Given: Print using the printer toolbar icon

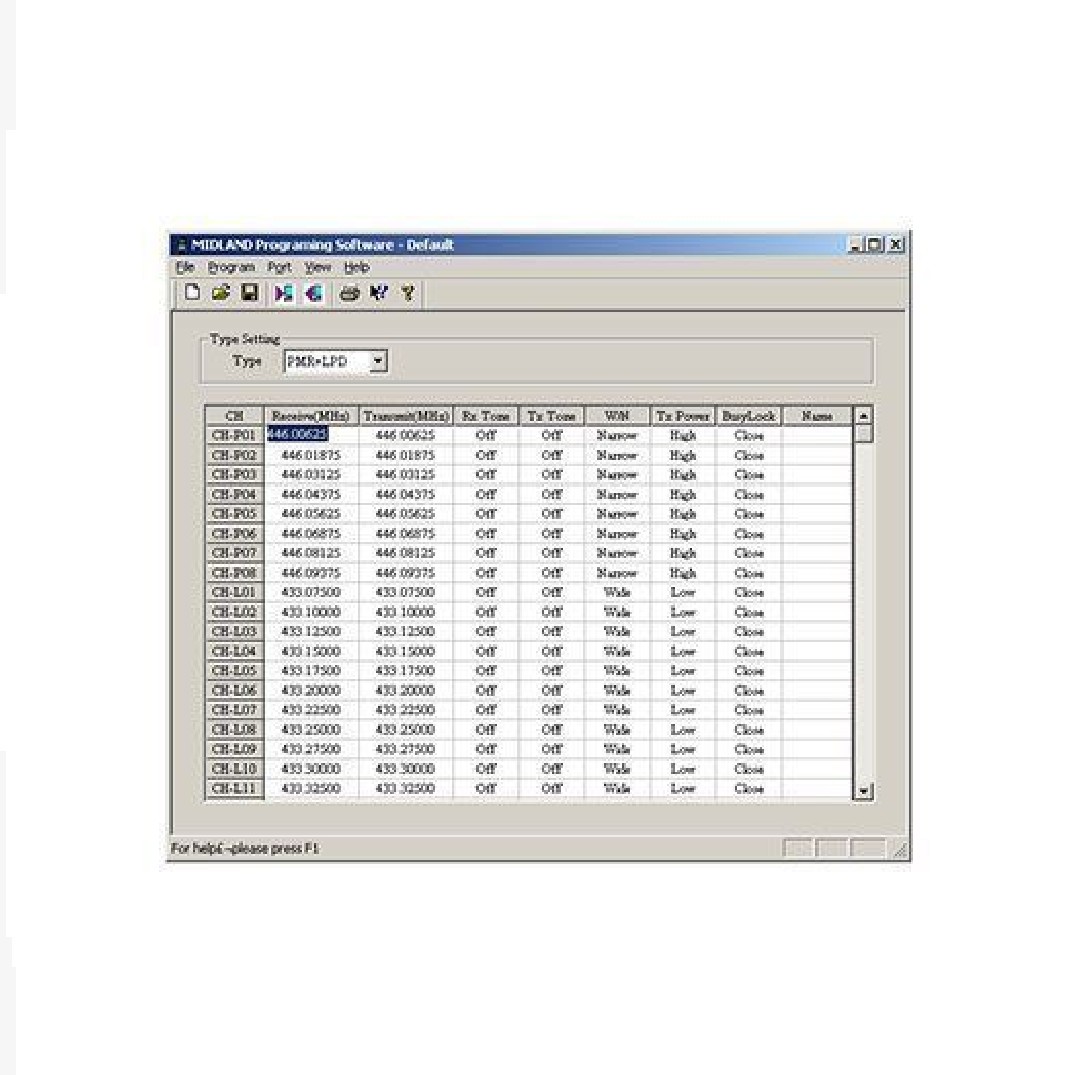Looking at the screenshot, I should click(350, 293).
